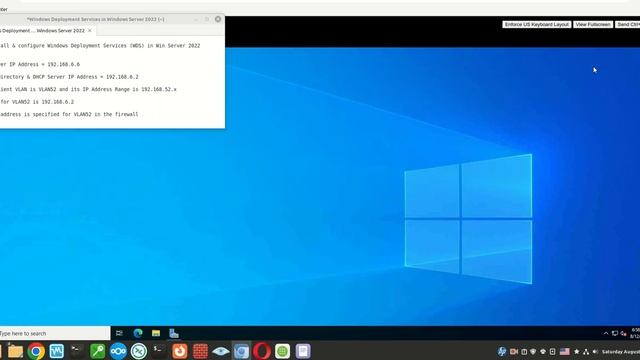The height and width of the screenshot is (360, 640).
Task: Click the text editor title bar
Action: [96, 19]
